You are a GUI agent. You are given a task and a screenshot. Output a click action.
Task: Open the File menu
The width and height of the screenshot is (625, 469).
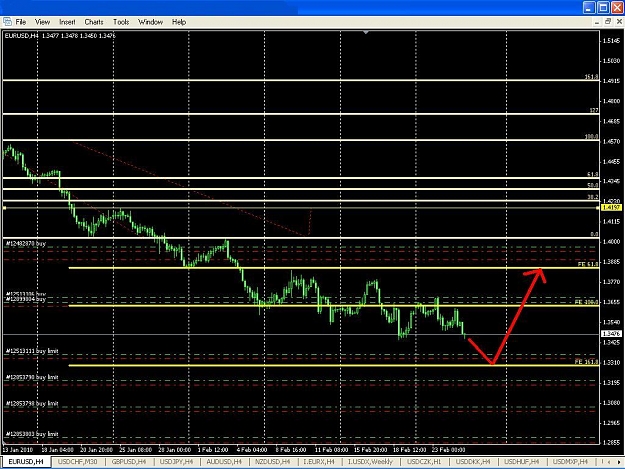(x=20, y=22)
